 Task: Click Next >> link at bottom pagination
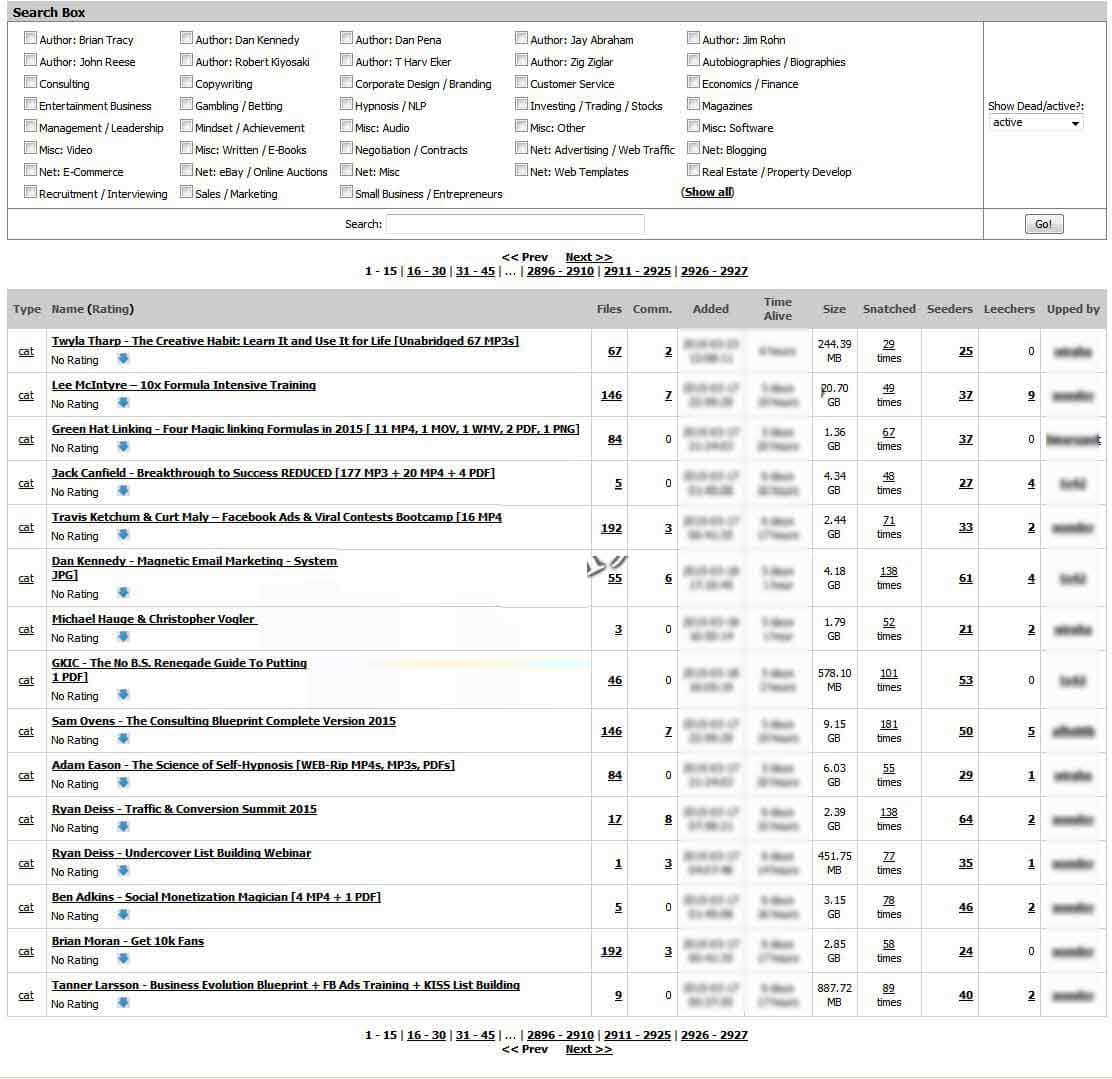589,1049
